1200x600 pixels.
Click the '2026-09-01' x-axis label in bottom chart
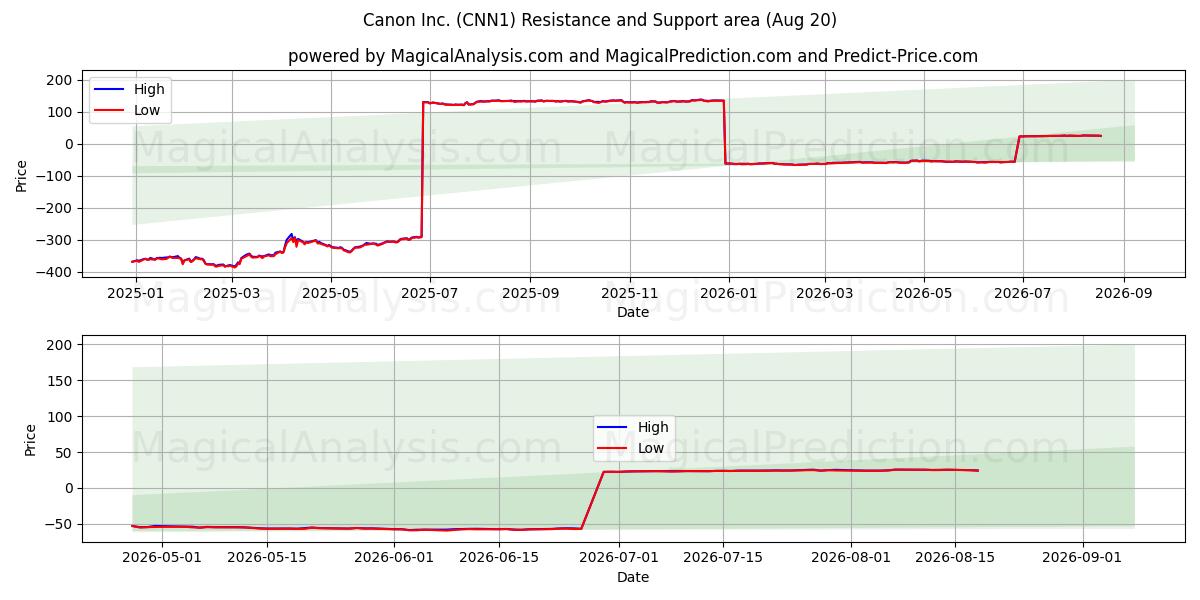click(x=1083, y=559)
